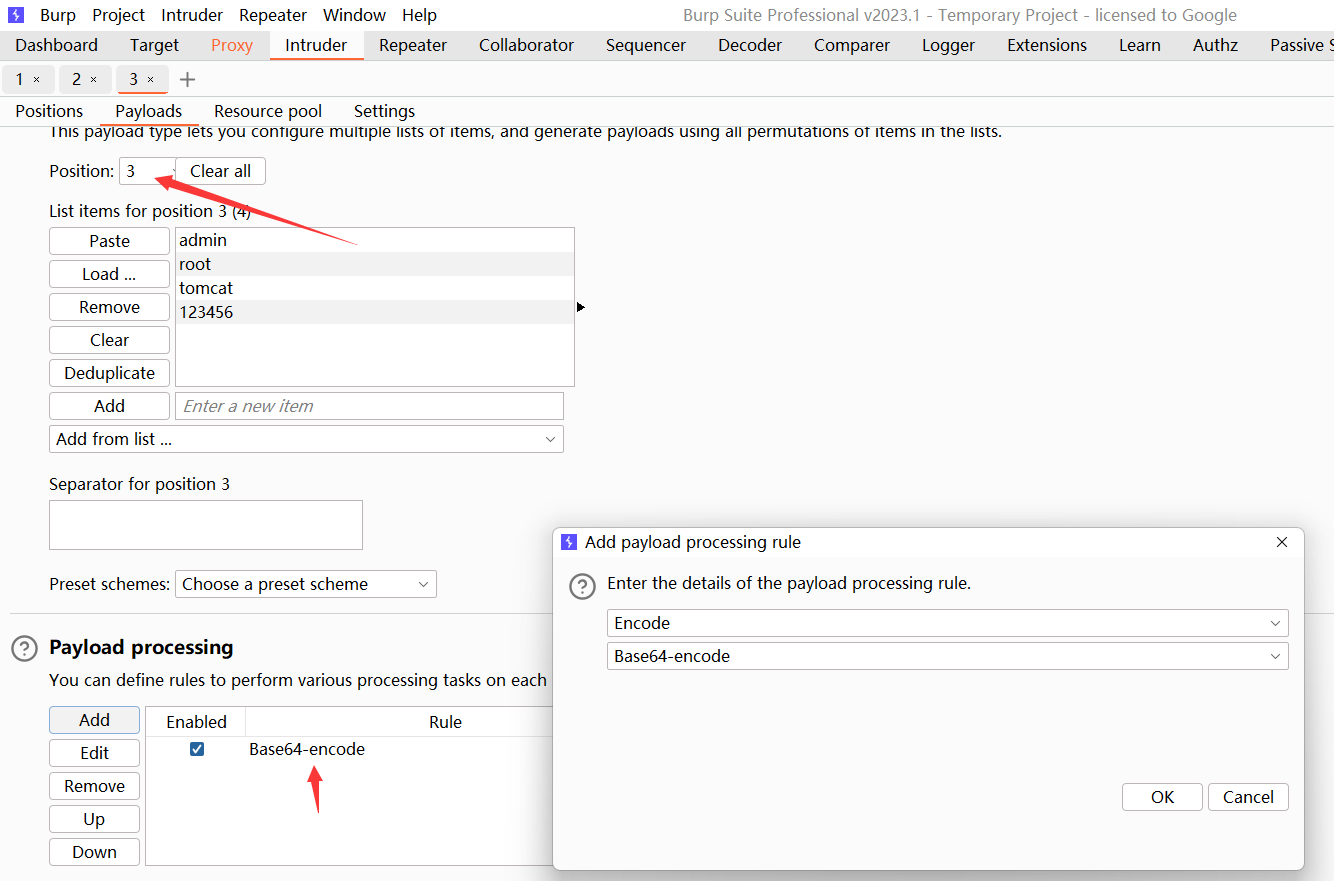Switch to the Dashboard tab

(57, 45)
